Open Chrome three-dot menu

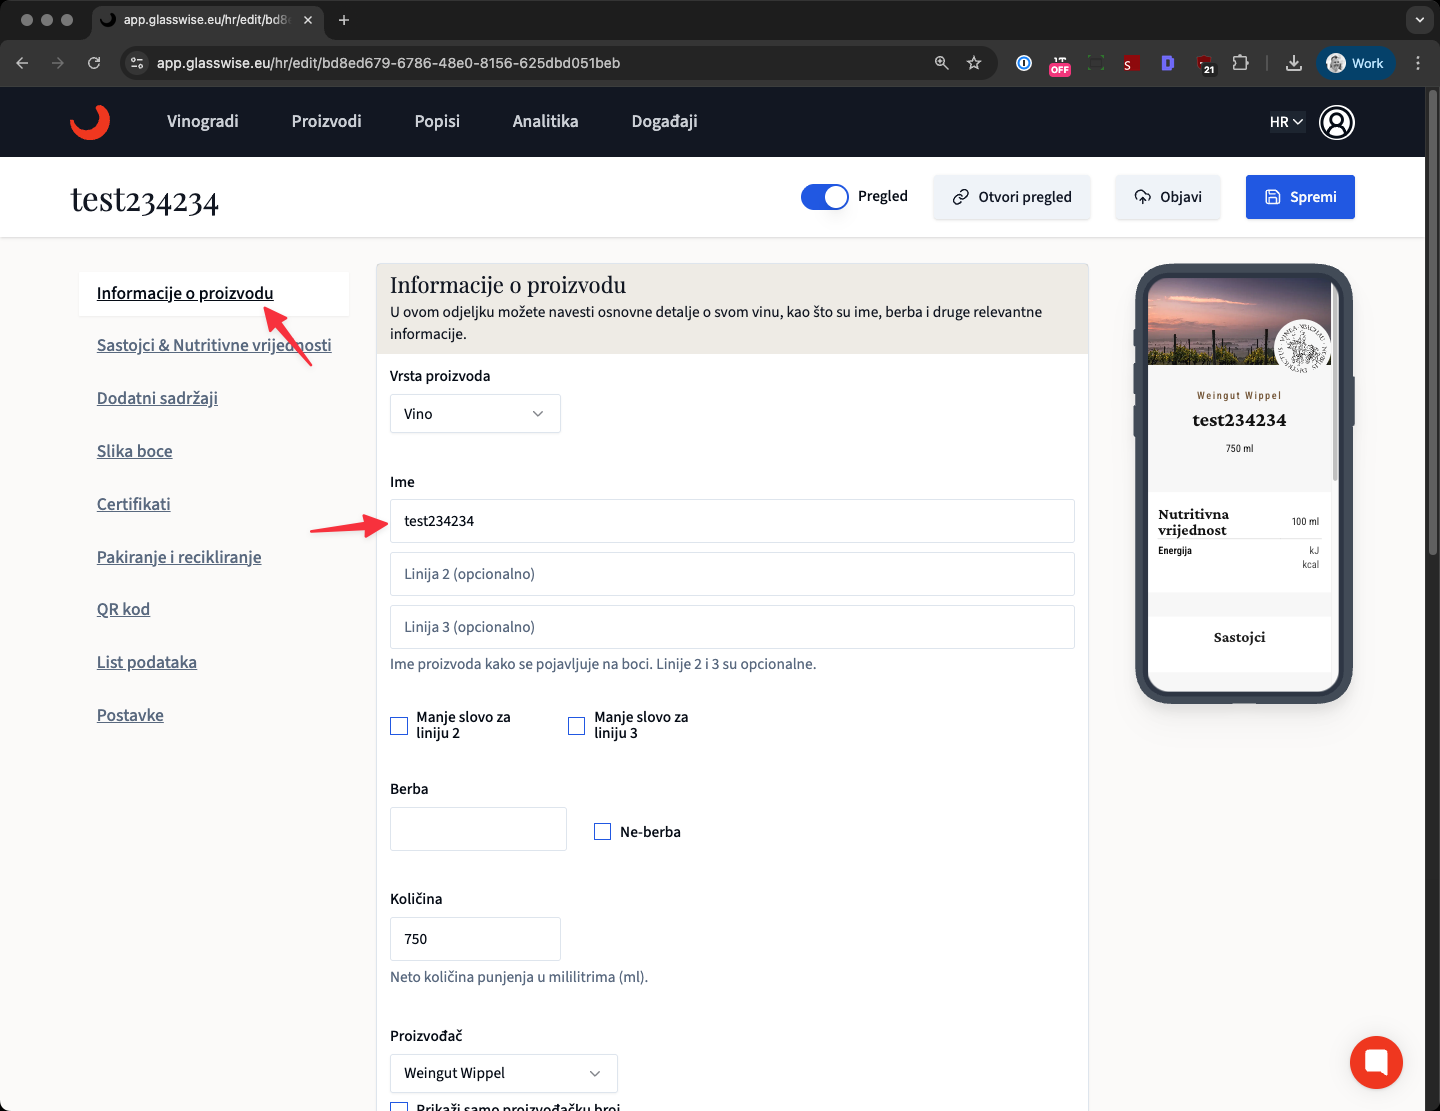coord(1418,63)
